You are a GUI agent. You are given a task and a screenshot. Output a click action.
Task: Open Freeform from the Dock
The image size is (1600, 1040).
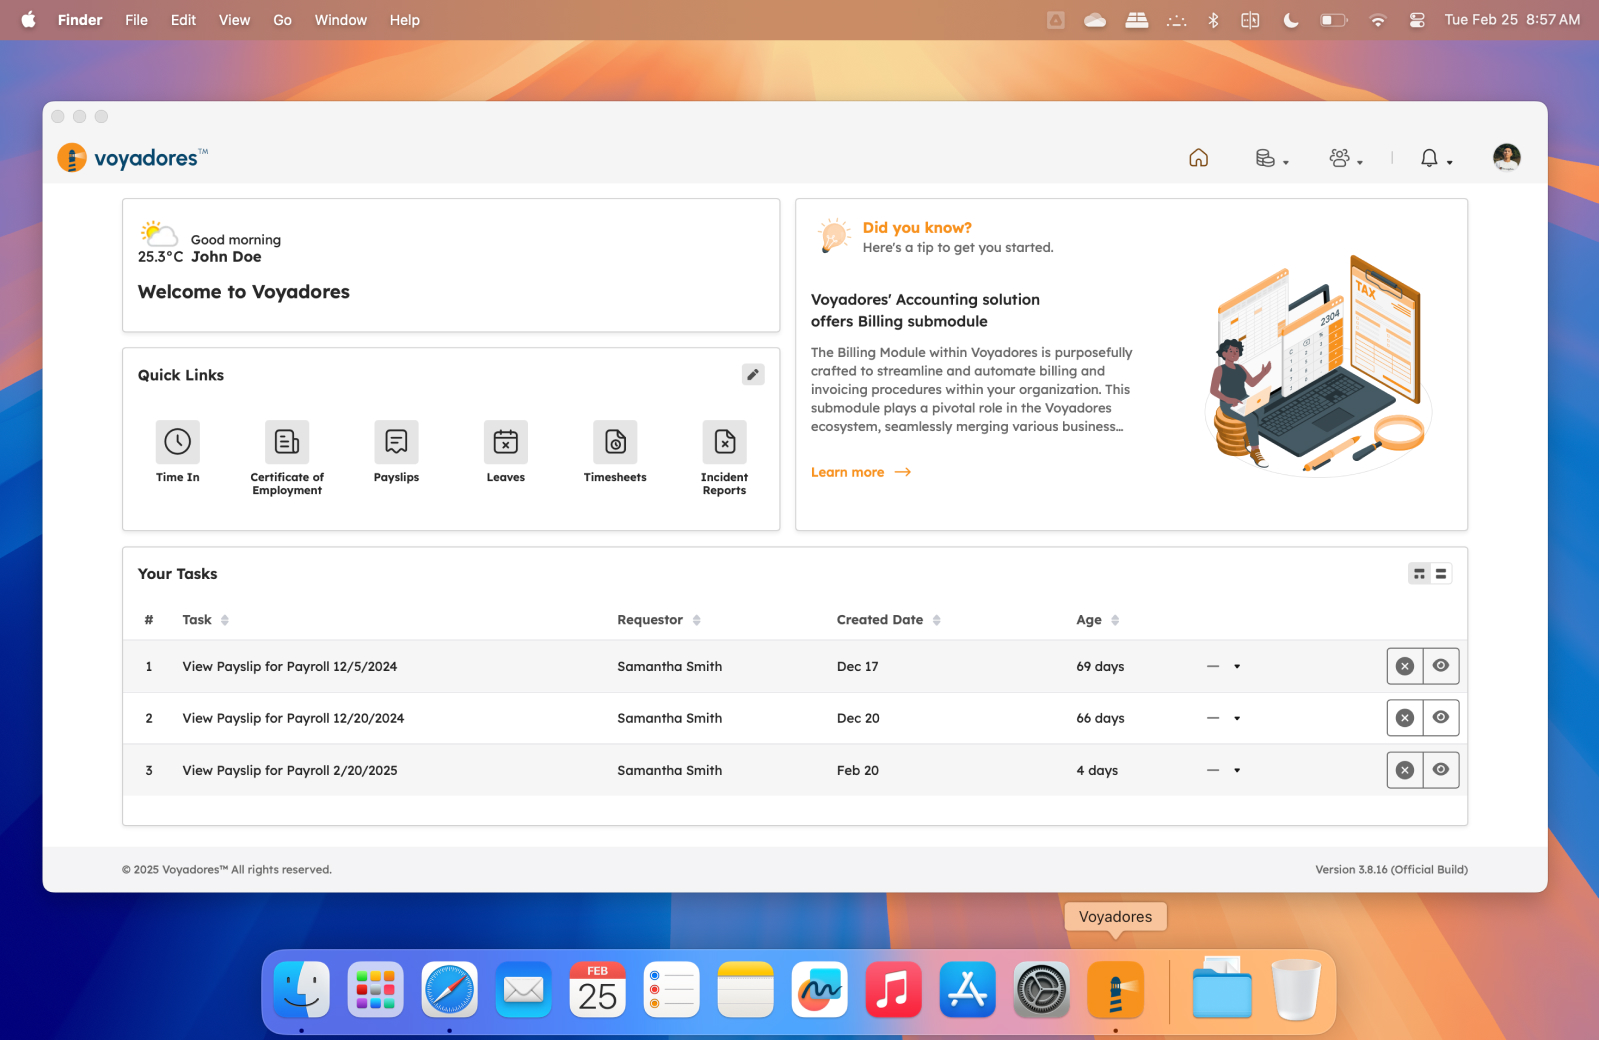click(819, 990)
